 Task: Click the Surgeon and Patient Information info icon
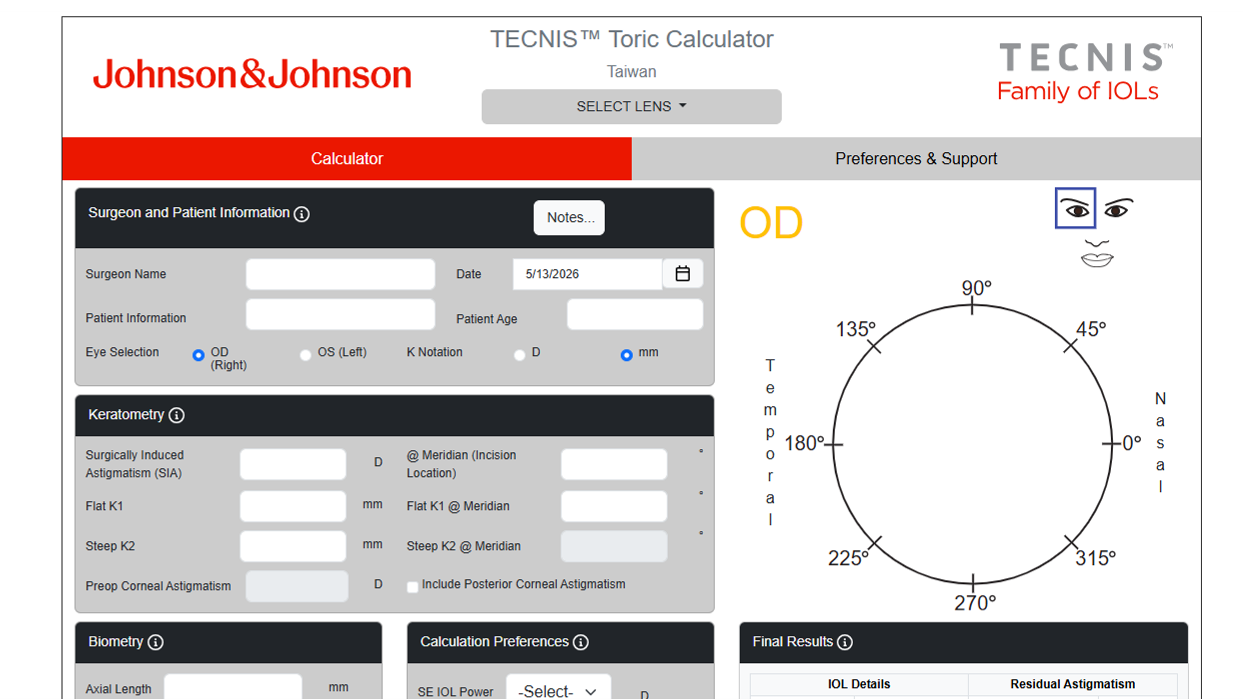(302, 214)
